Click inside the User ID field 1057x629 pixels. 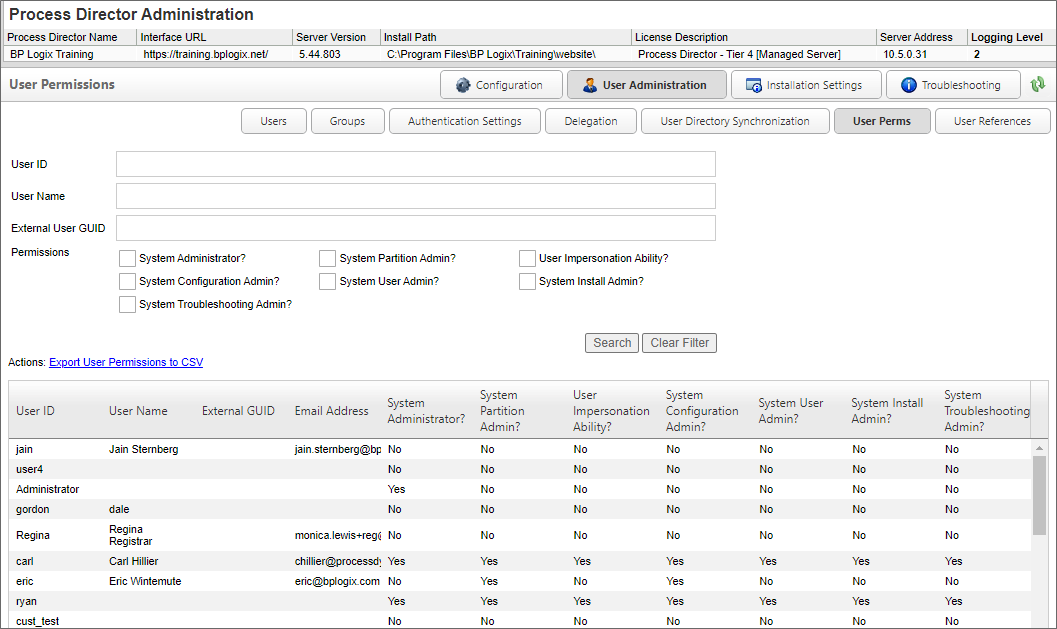pyautogui.click(x=415, y=164)
